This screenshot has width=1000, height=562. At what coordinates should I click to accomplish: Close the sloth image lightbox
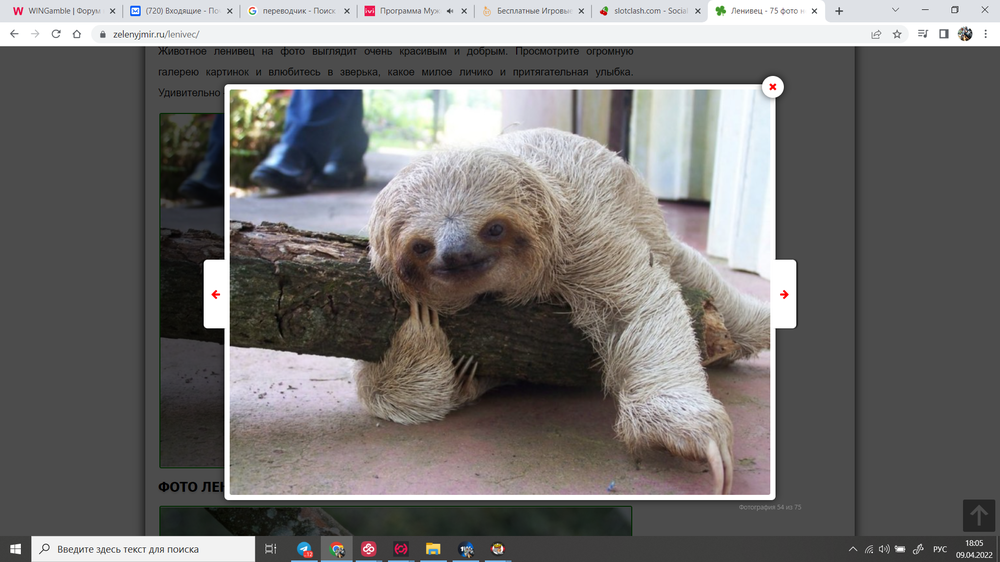pos(772,87)
